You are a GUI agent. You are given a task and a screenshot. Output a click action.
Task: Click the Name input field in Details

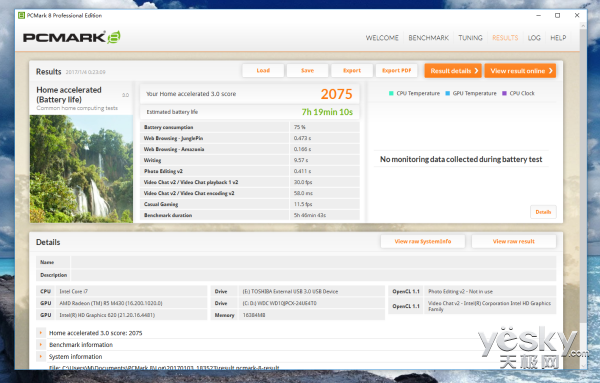(x=313, y=262)
